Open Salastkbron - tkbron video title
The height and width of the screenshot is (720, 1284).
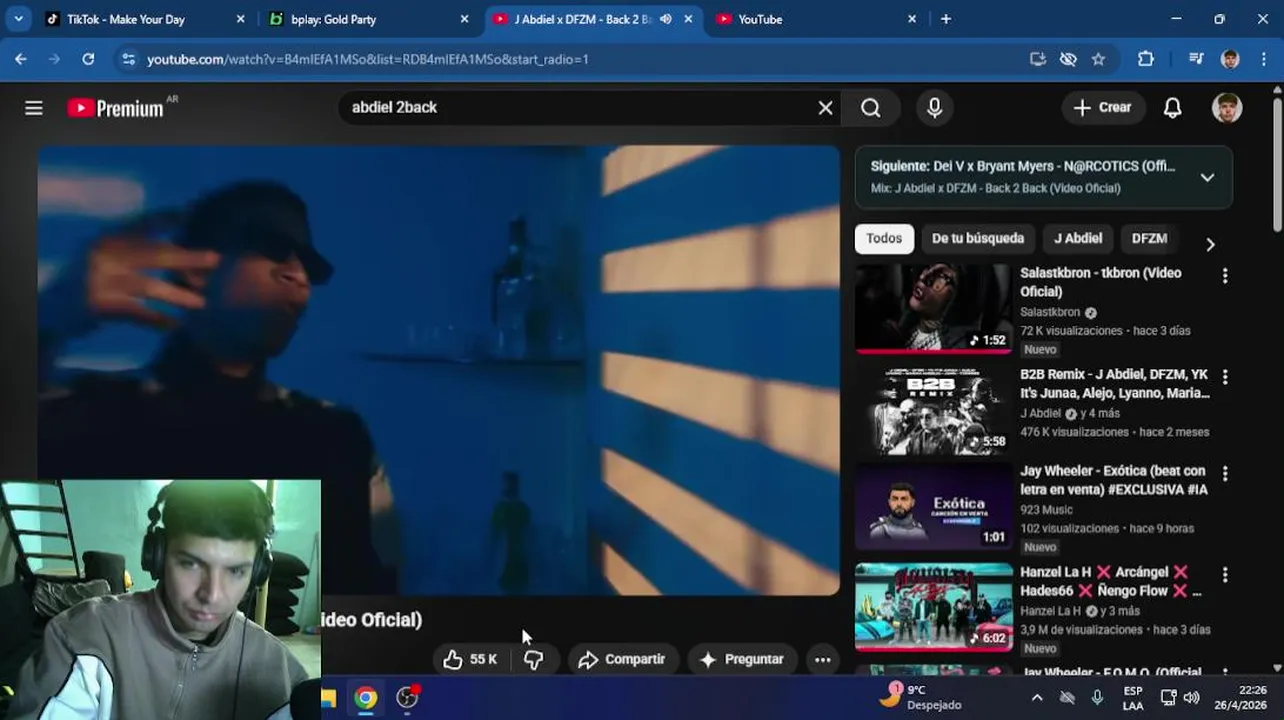(x=1100, y=282)
